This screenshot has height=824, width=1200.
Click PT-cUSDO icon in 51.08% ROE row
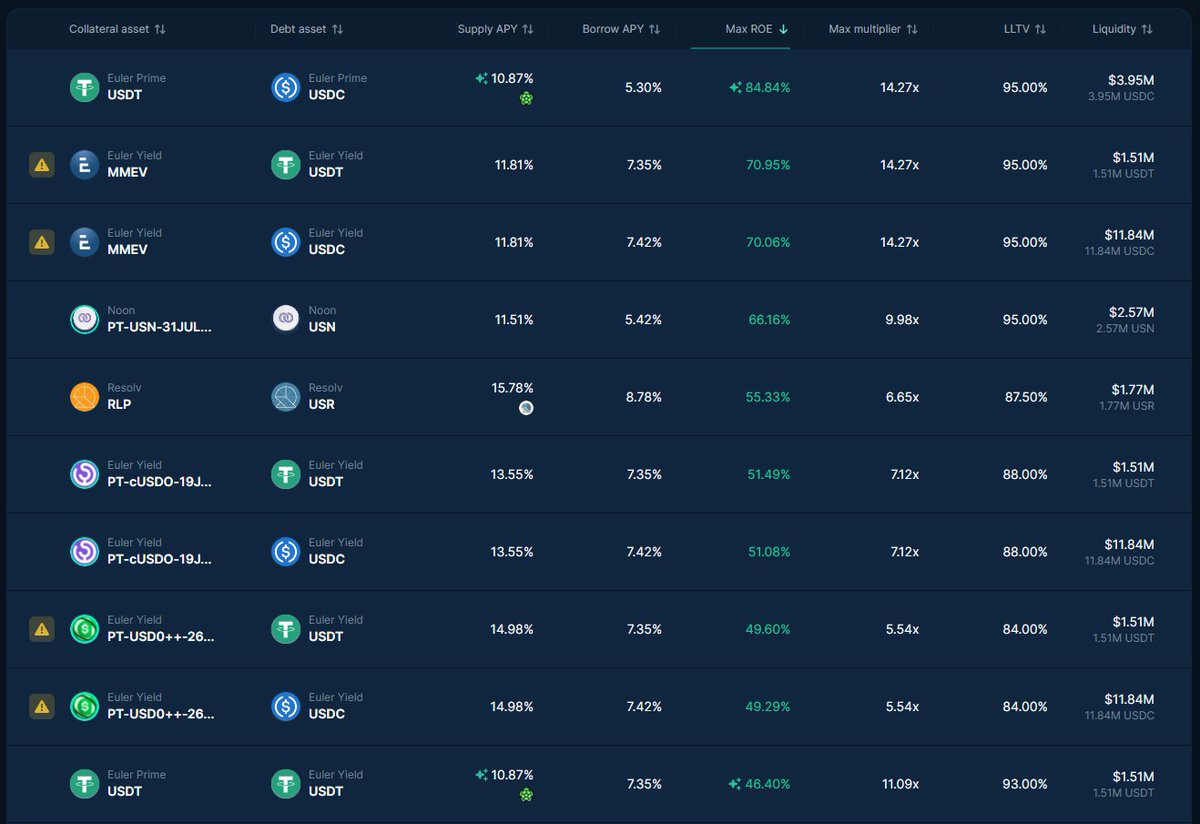85,551
